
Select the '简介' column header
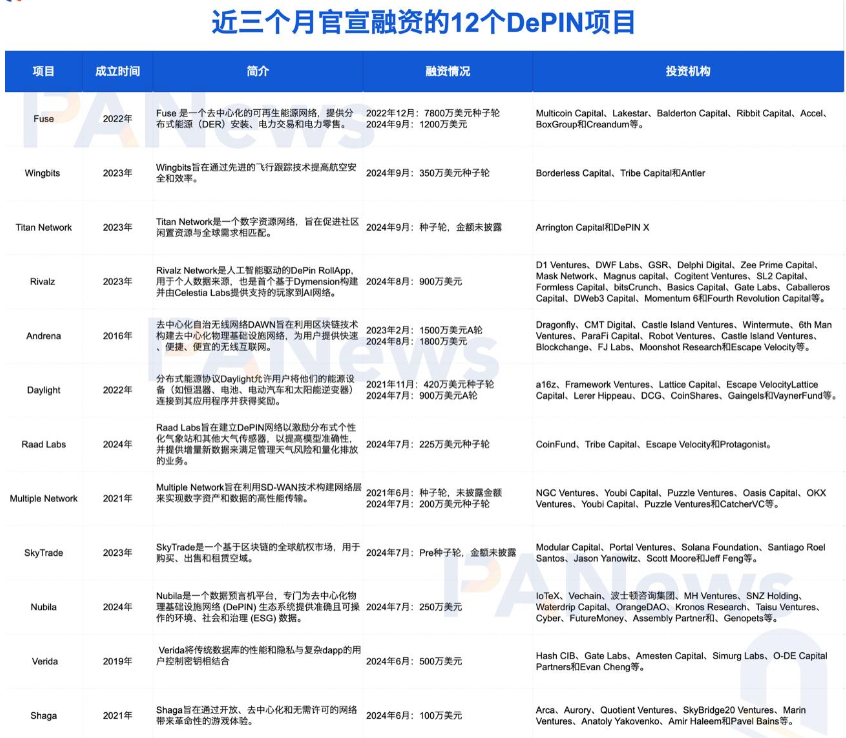(257, 71)
